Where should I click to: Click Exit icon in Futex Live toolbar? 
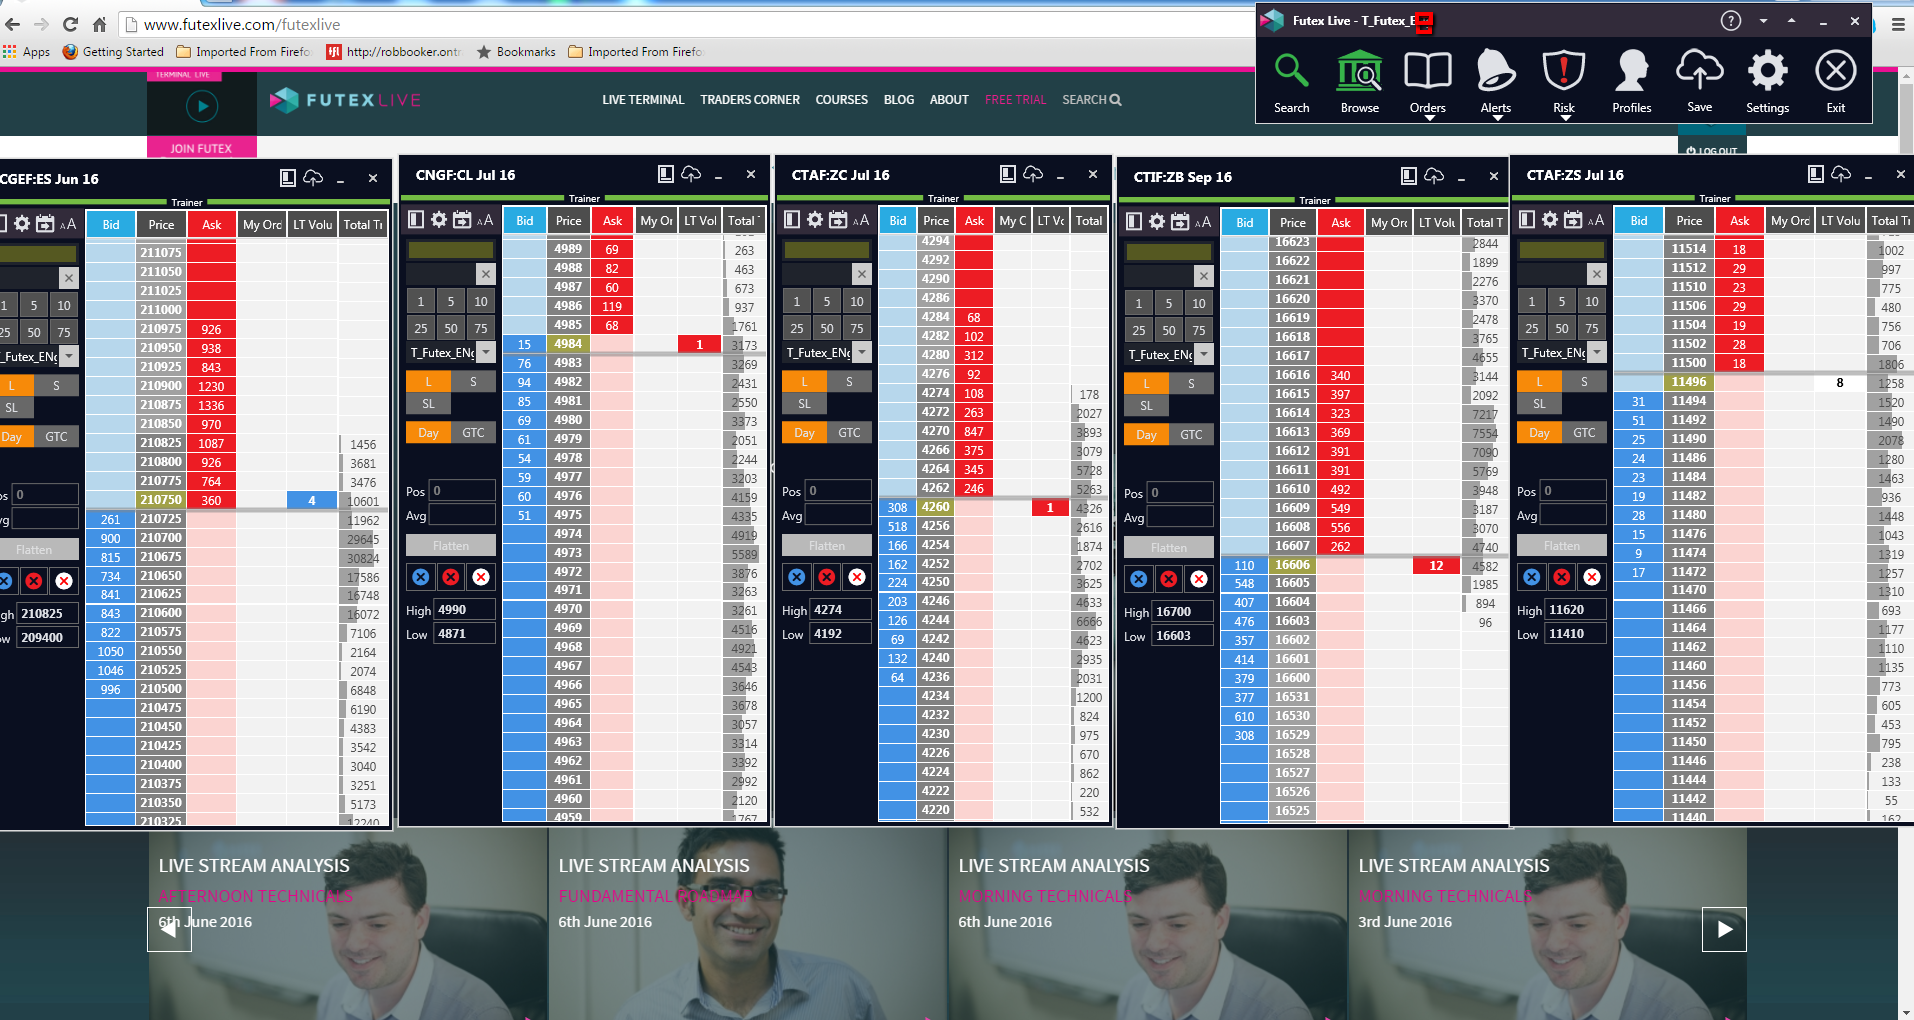(1836, 82)
